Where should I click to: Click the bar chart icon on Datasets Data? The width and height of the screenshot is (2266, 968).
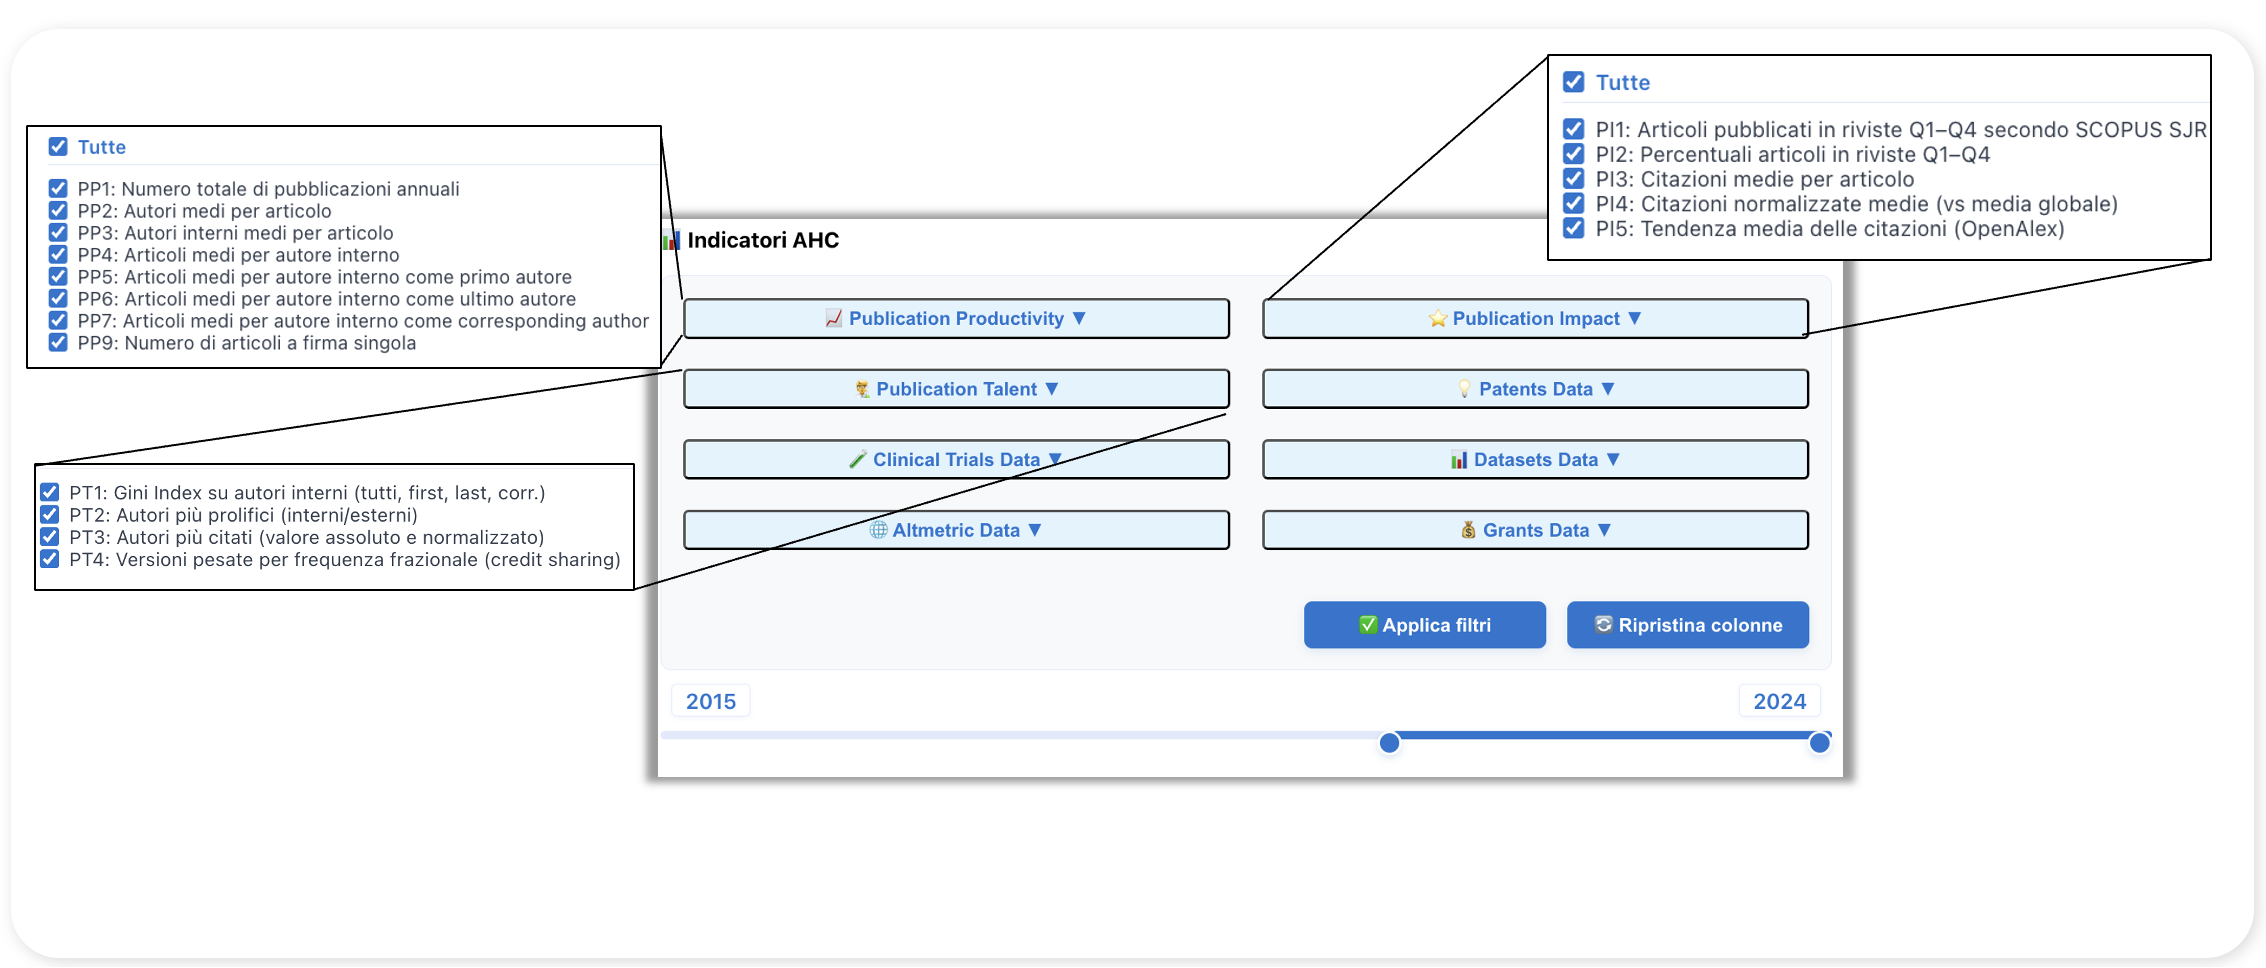click(1459, 459)
